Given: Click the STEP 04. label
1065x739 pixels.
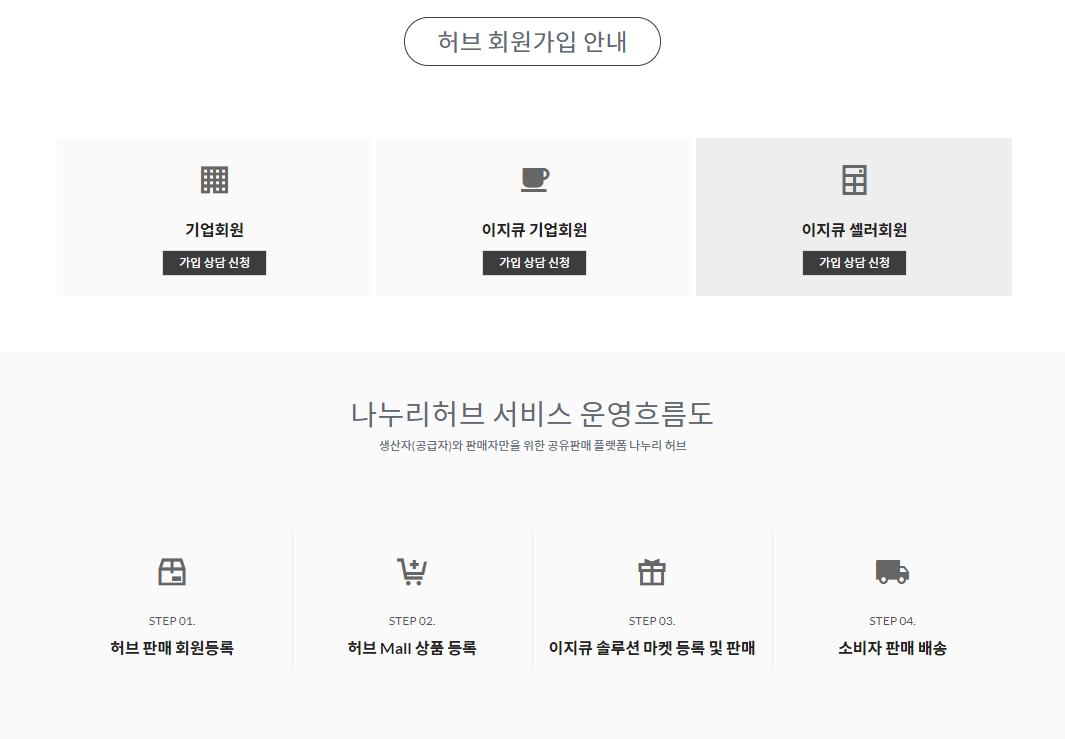Looking at the screenshot, I should click(x=892, y=621).
